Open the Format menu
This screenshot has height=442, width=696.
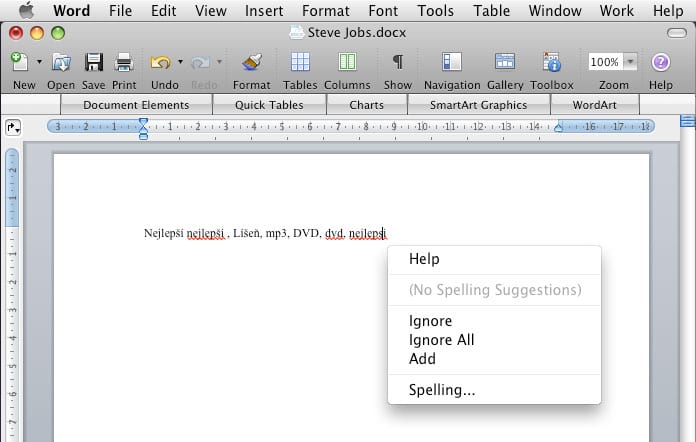(326, 10)
